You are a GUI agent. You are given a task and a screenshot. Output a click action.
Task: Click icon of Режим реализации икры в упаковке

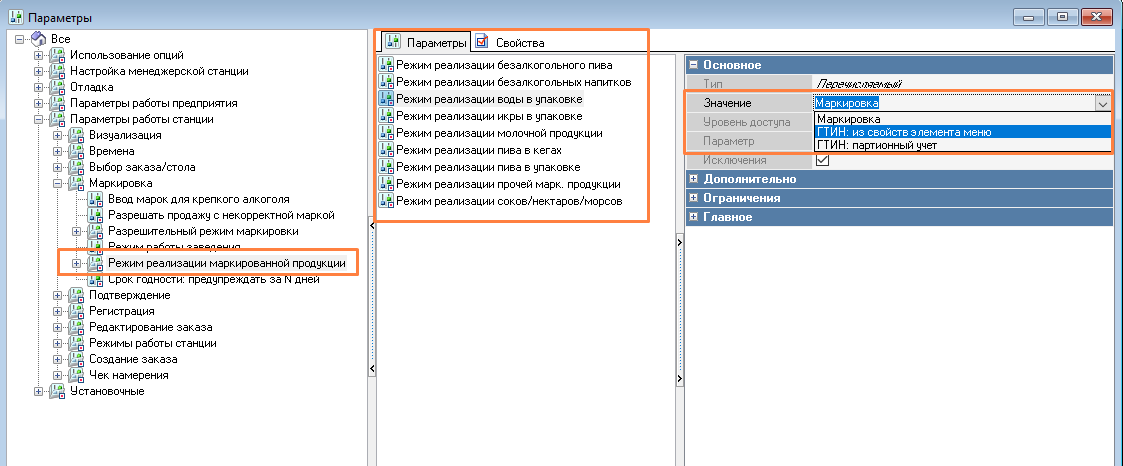pos(386,116)
